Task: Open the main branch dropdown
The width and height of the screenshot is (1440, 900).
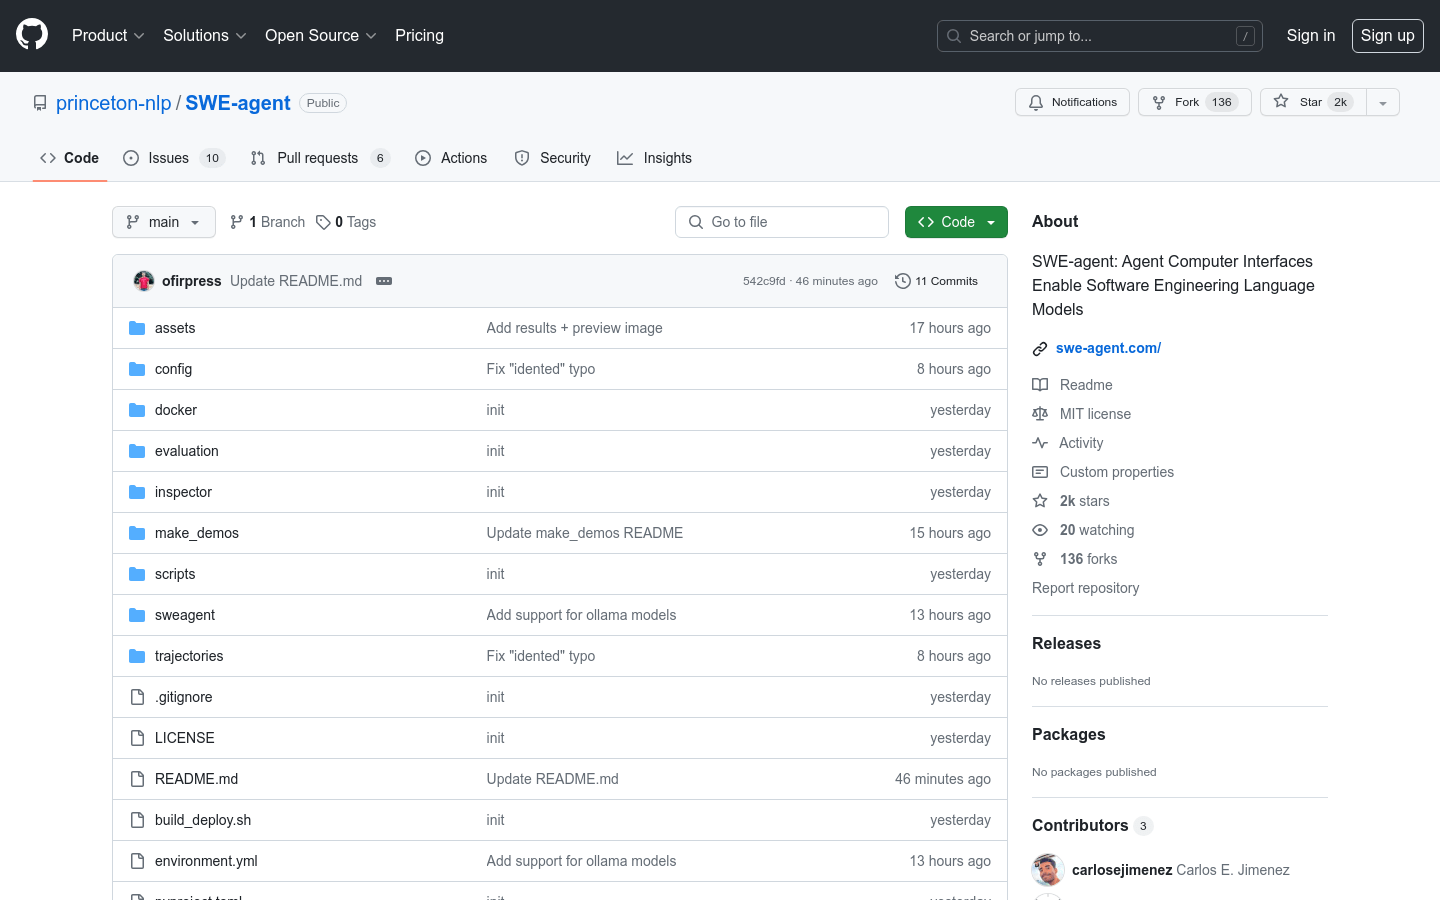Action: [x=164, y=222]
